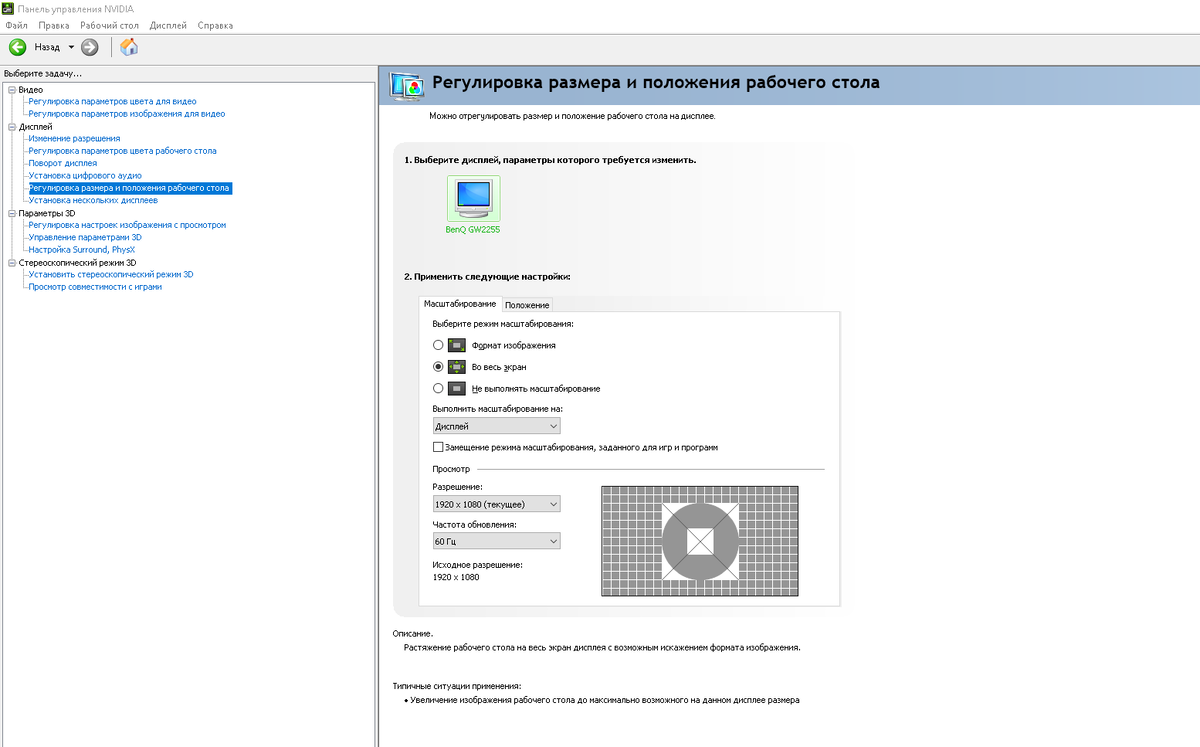Open 'Установить стереоскопический режим 3D'
The height and width of the screenshot is (747, 1200).
[111, 274]
